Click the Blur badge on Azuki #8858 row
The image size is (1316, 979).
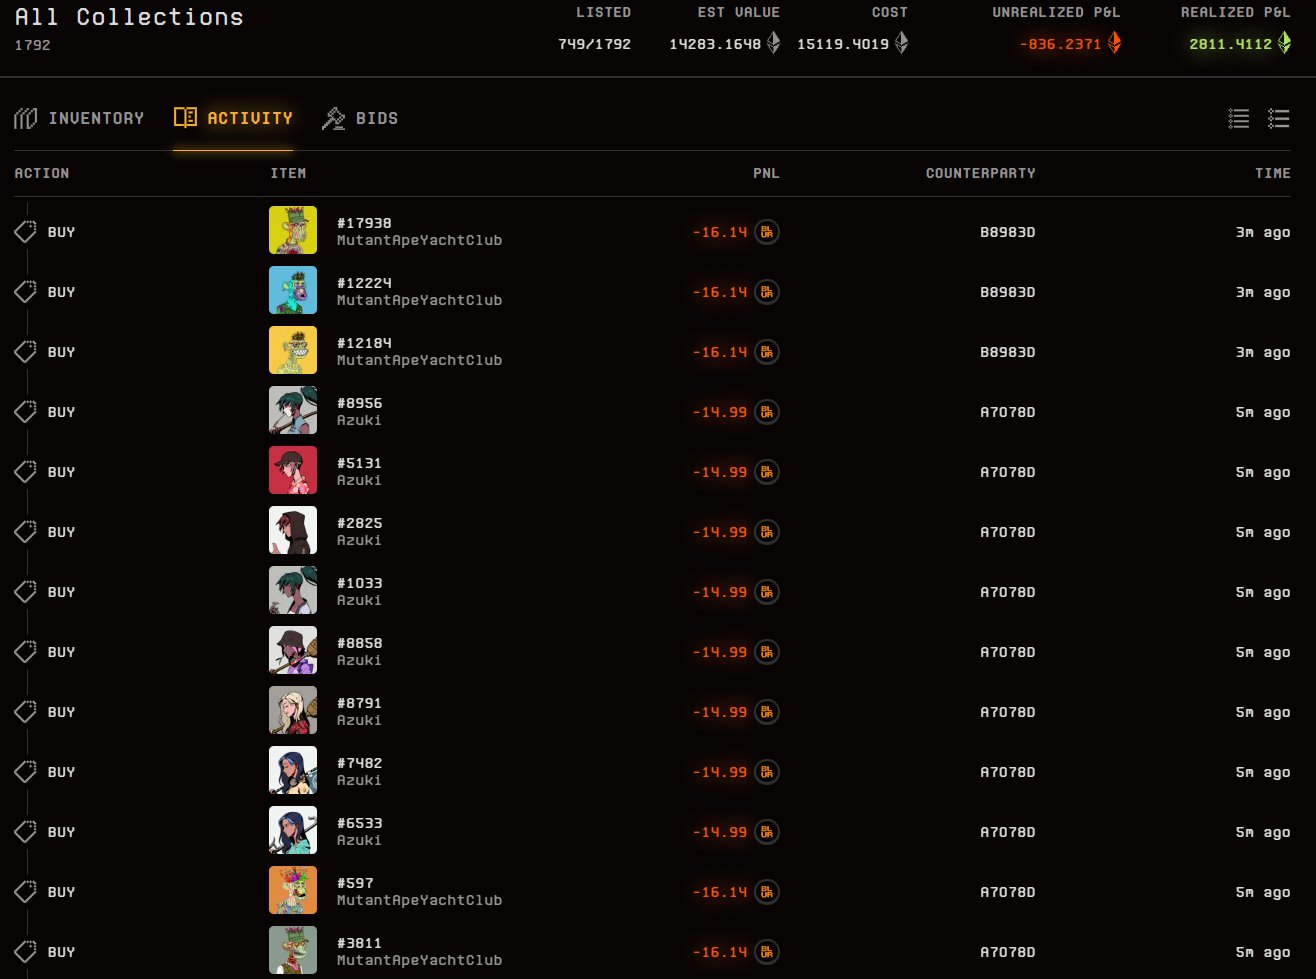point(767,652)
